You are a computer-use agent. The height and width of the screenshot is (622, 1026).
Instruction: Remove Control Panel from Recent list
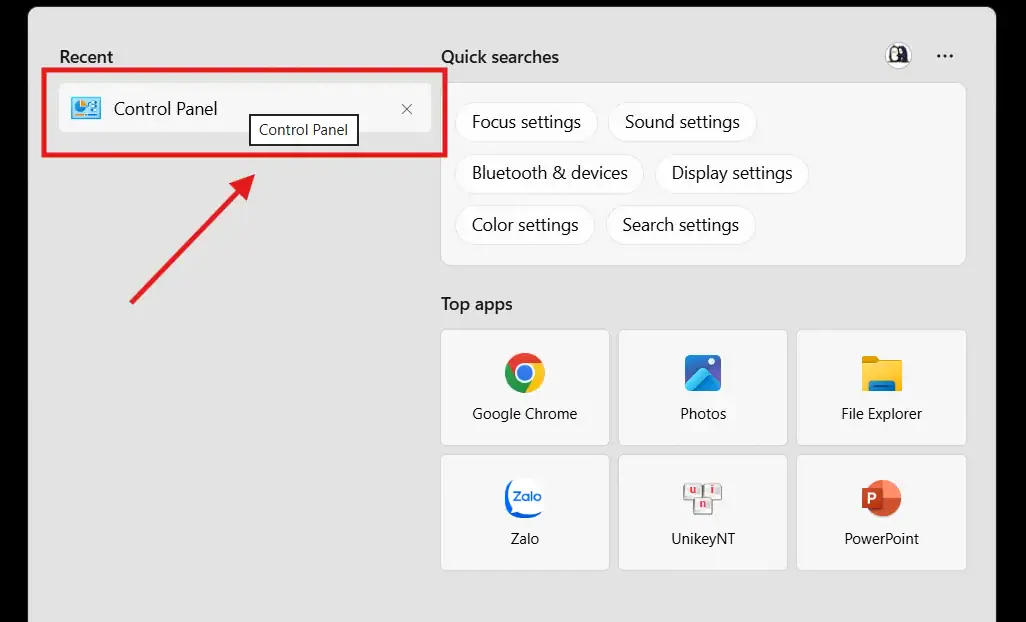click(407, 109)
